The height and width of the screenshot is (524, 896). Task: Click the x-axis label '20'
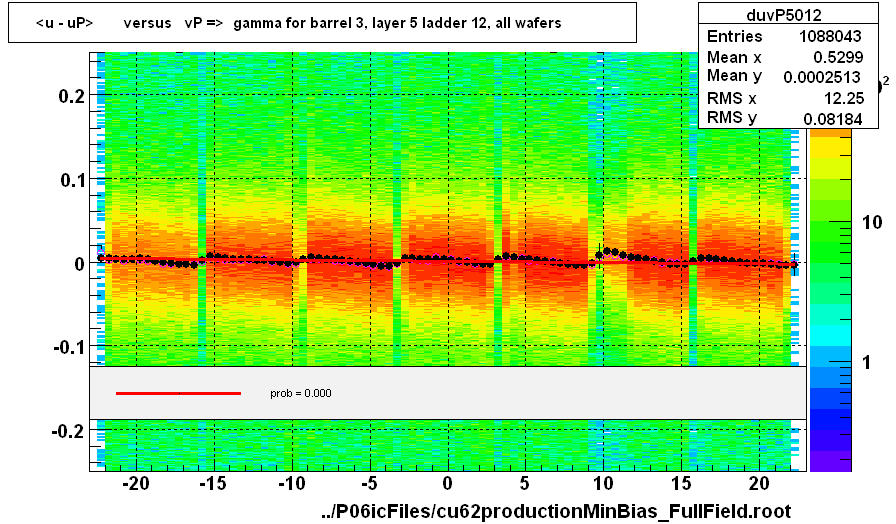pos(759,483)
